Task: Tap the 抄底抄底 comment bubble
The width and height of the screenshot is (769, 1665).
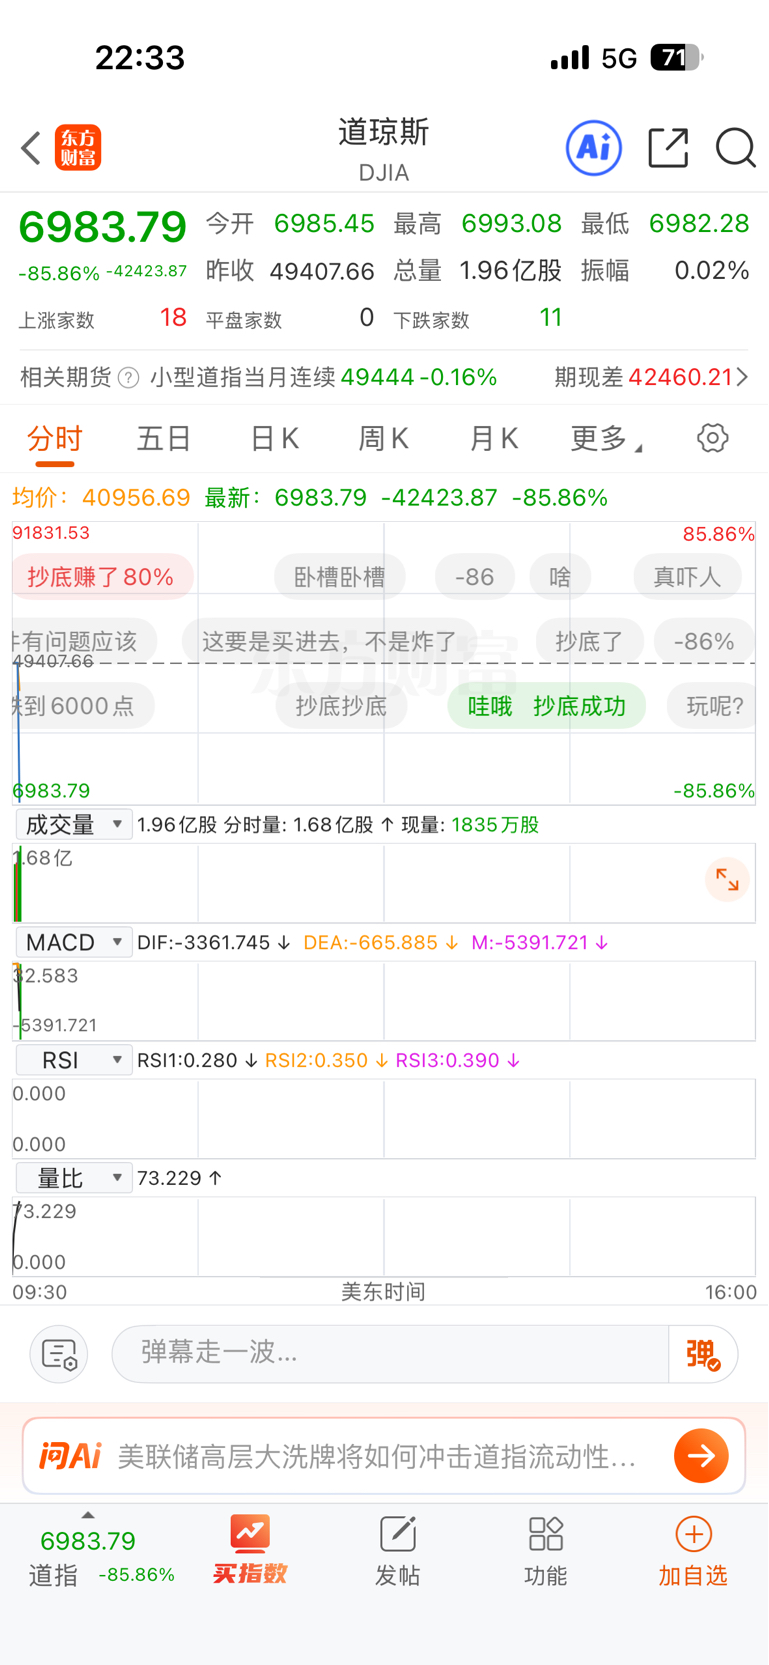Action: [x=341, y=706]
